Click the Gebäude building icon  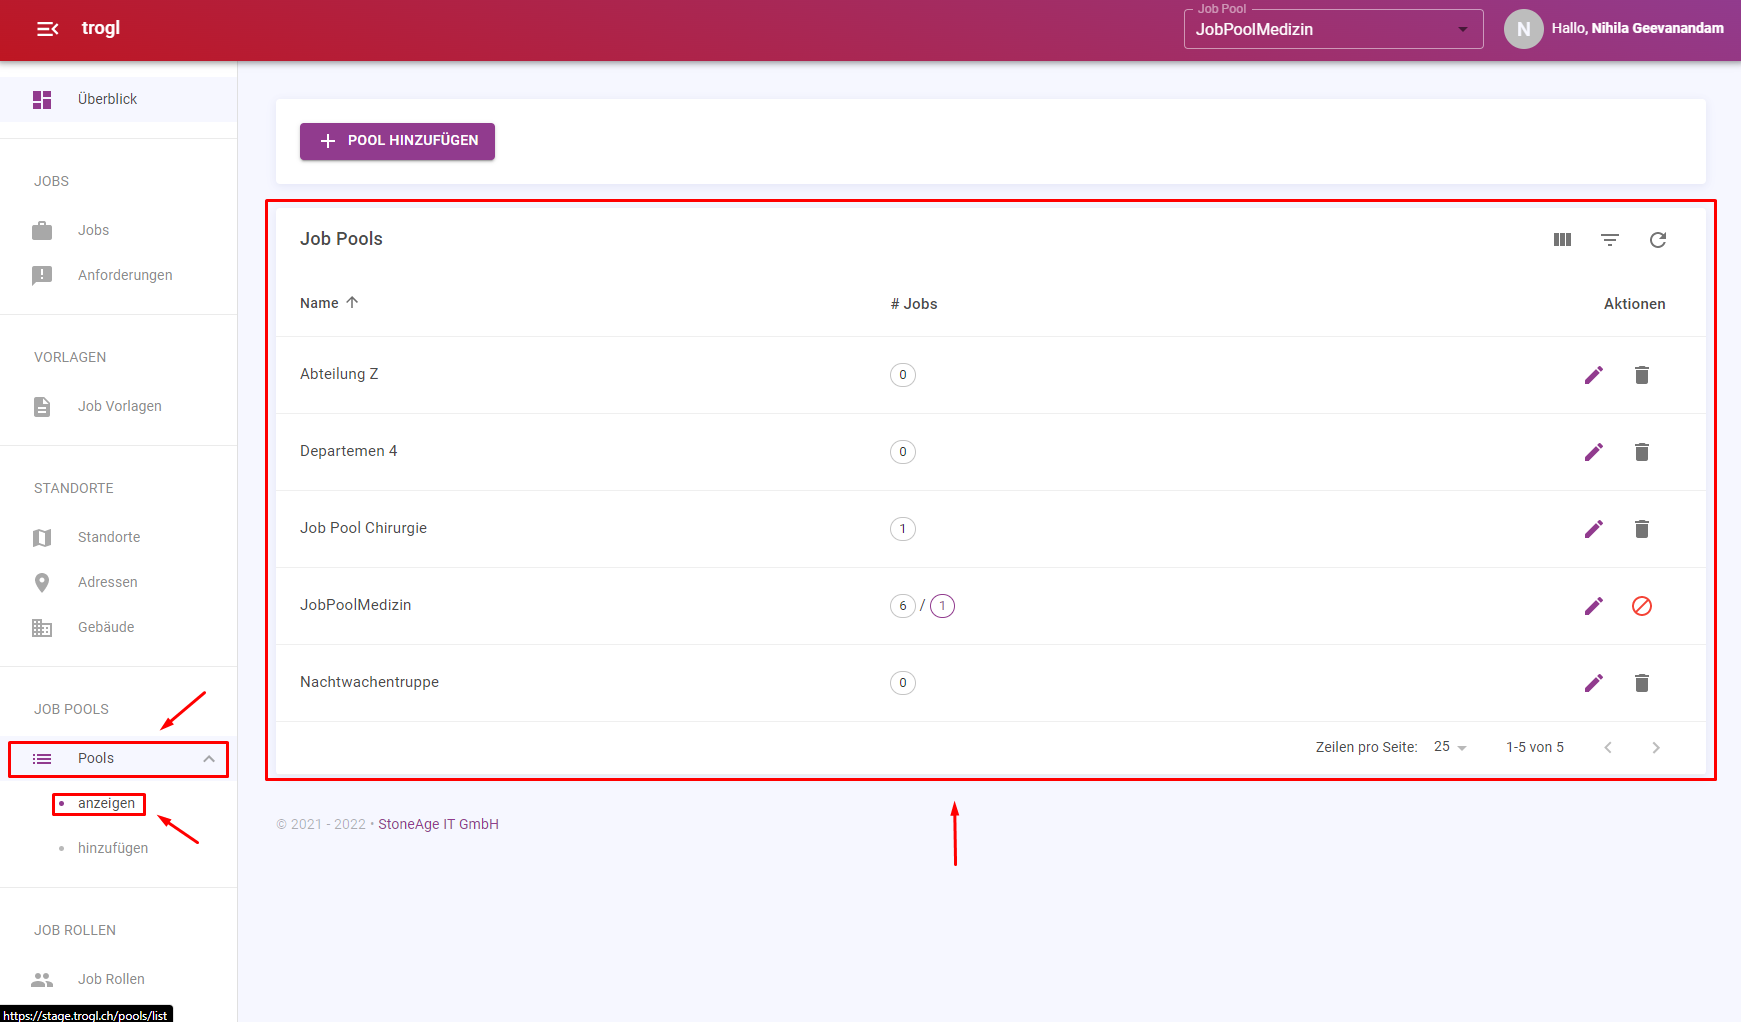click(42, 627)
